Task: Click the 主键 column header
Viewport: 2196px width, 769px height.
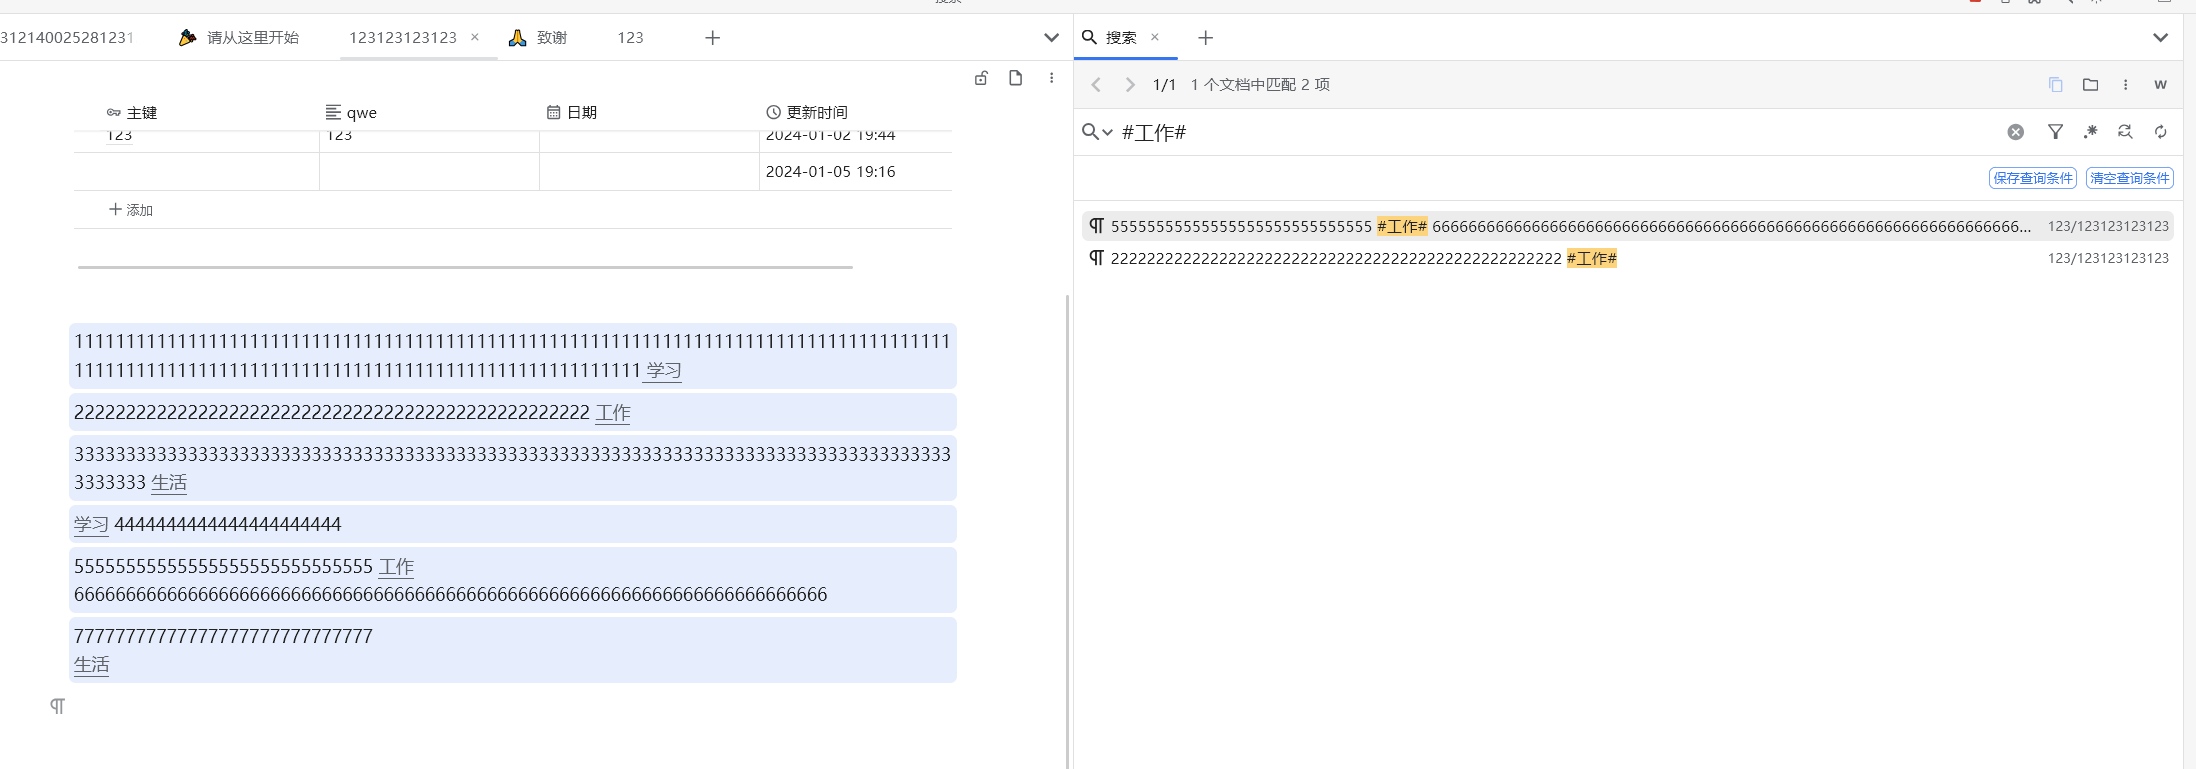Action: click(132, 112)
